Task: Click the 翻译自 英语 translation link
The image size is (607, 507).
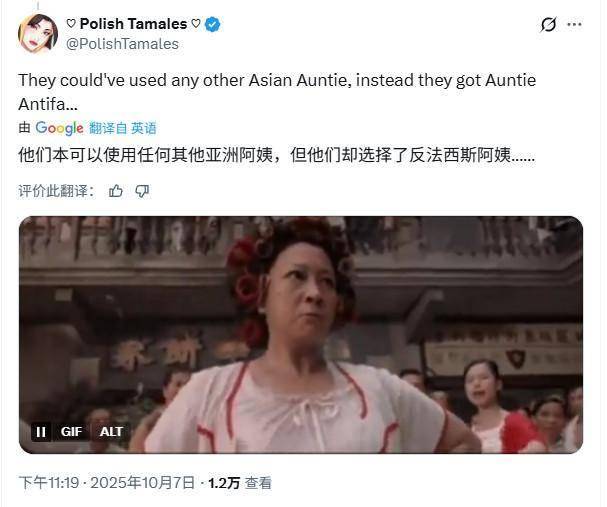Action: [123, 128]
